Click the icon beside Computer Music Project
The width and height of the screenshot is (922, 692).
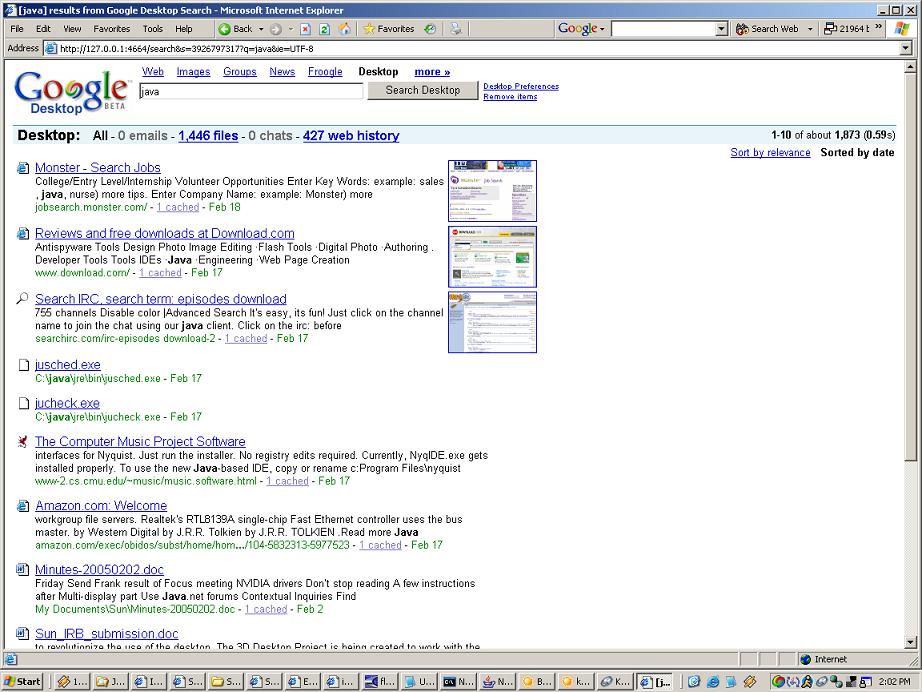(x=23, y=442)
